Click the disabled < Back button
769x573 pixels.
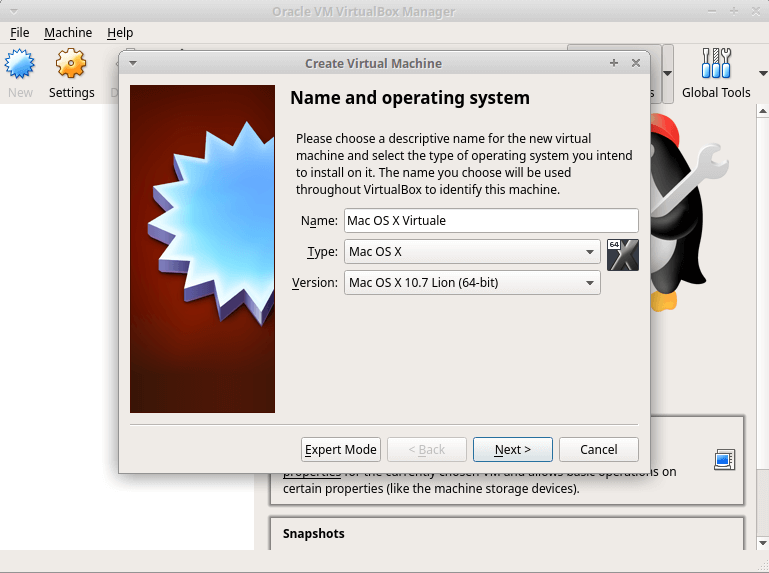point(427,449)
